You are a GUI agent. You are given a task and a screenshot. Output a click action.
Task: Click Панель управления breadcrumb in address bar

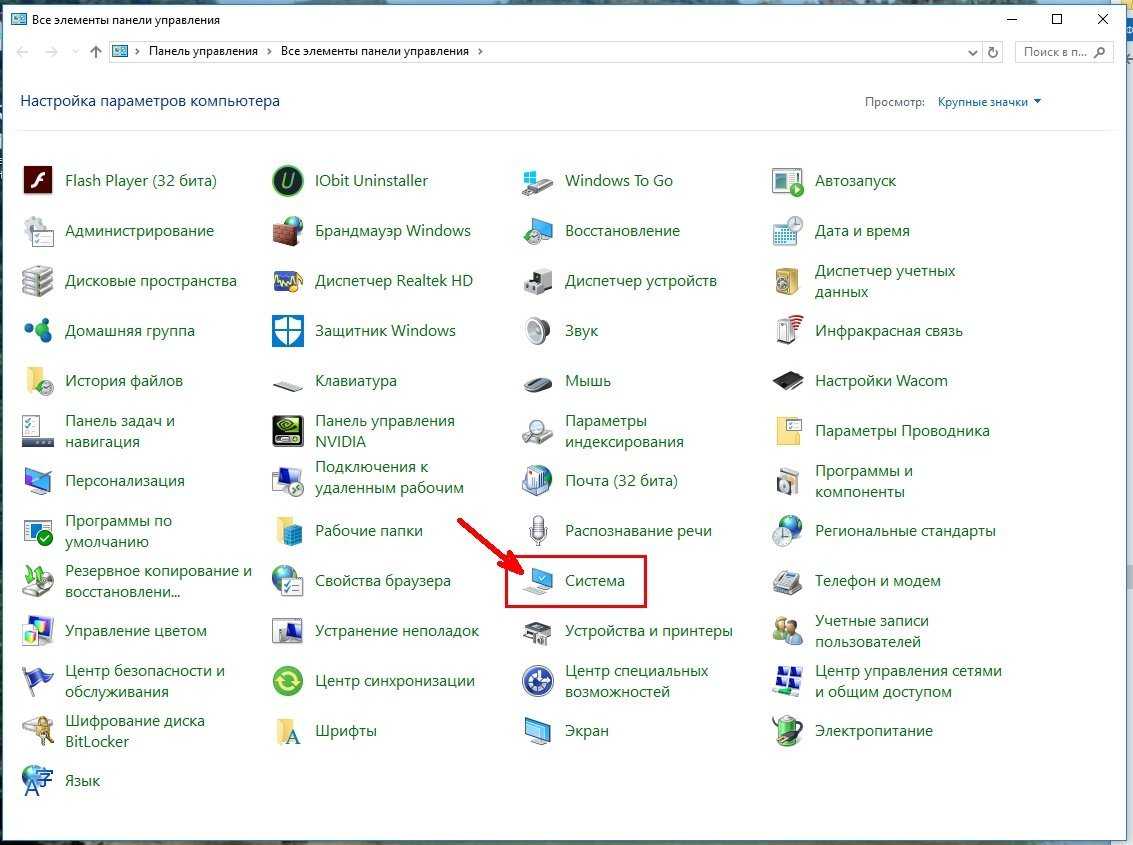(x=203, y=51)
